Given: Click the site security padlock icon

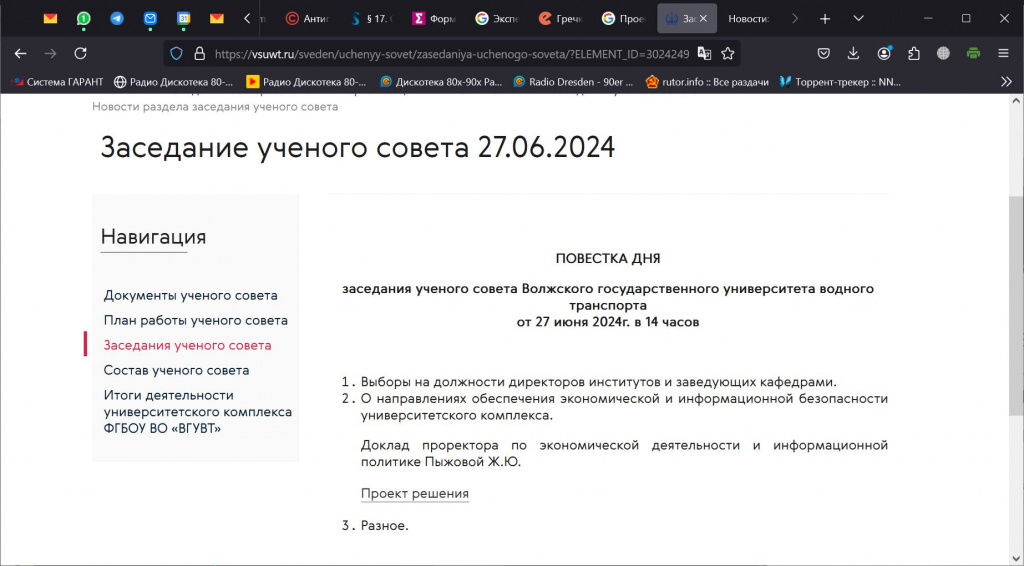Looking at the screenshot, I should [200, 54].
